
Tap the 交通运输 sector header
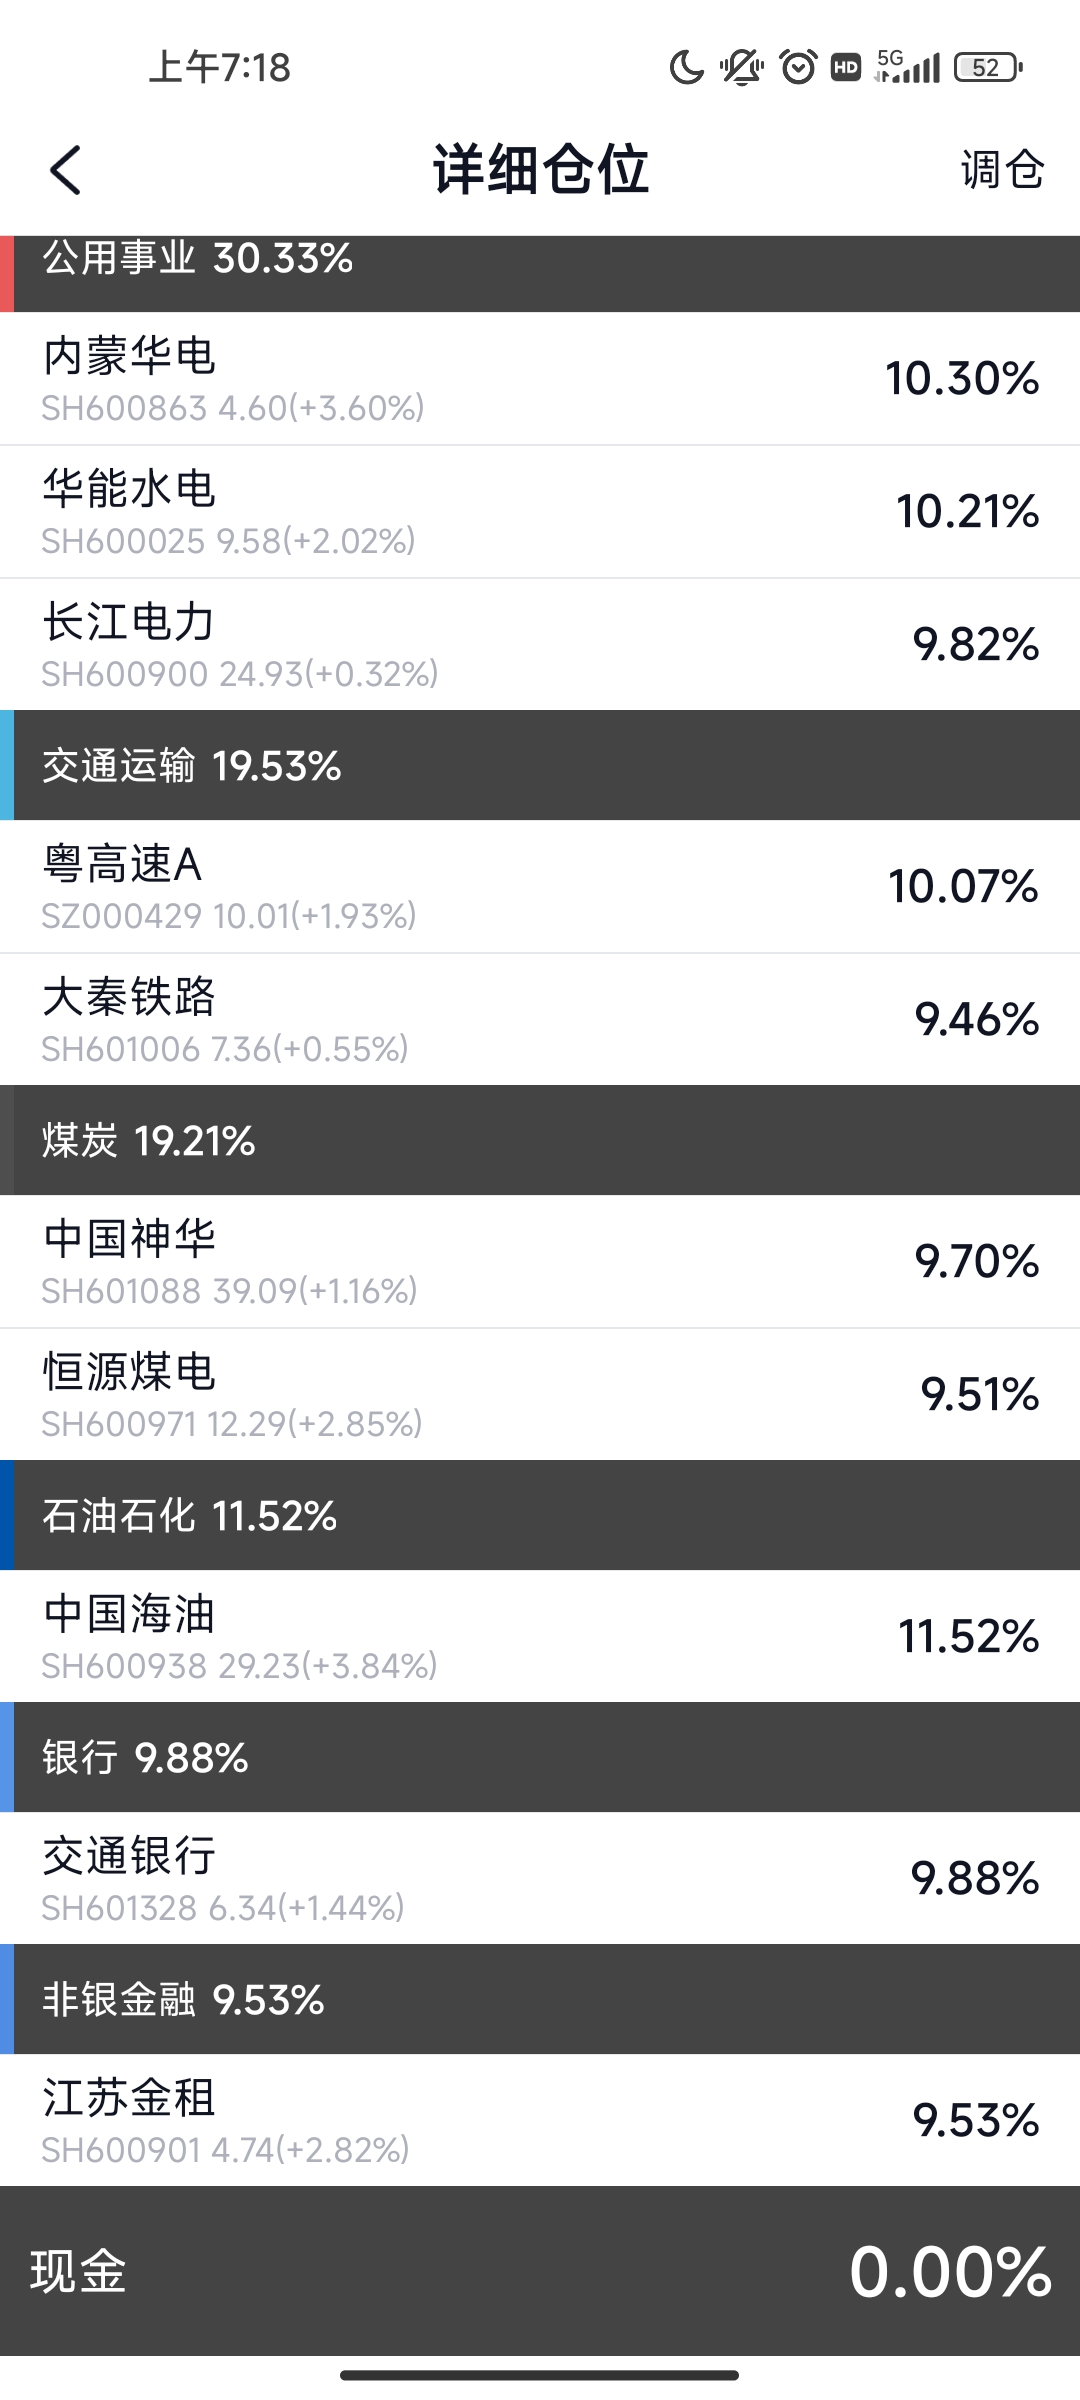point(540,766)
